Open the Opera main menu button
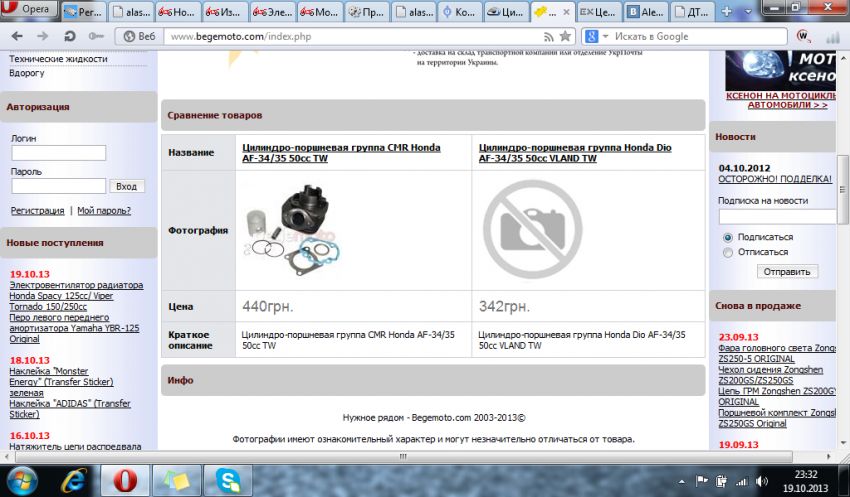Viewport: 850px width, 497px height. (x=28, y=9)
